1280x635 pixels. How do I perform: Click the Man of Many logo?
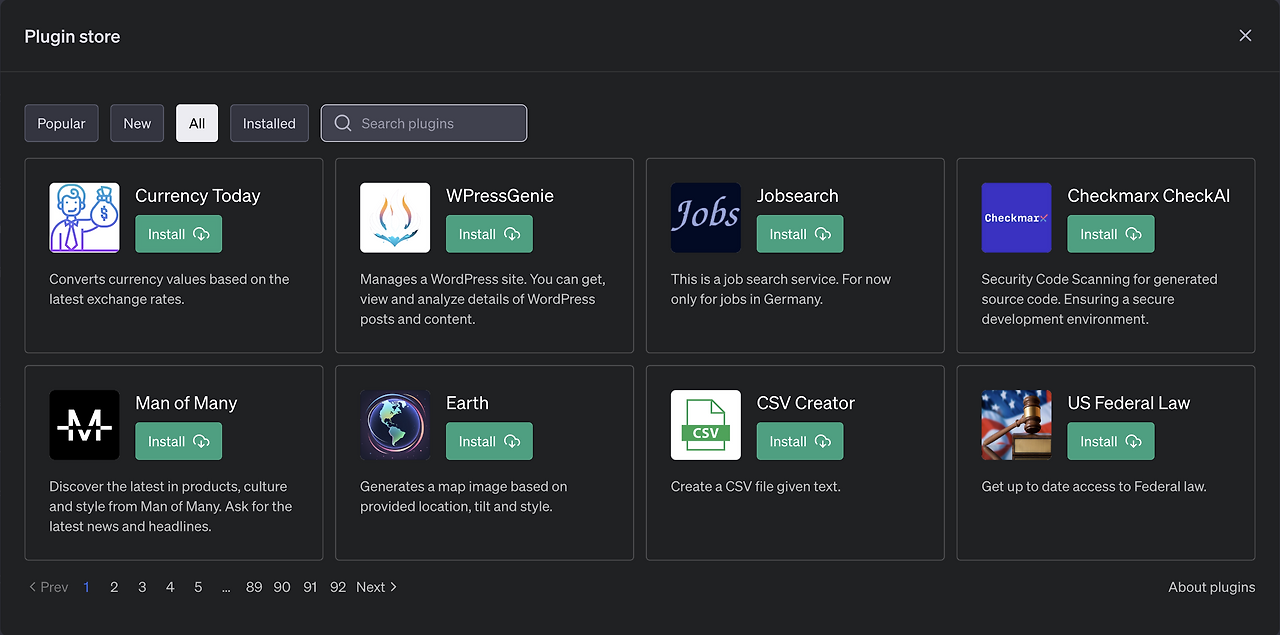[84, 425]
